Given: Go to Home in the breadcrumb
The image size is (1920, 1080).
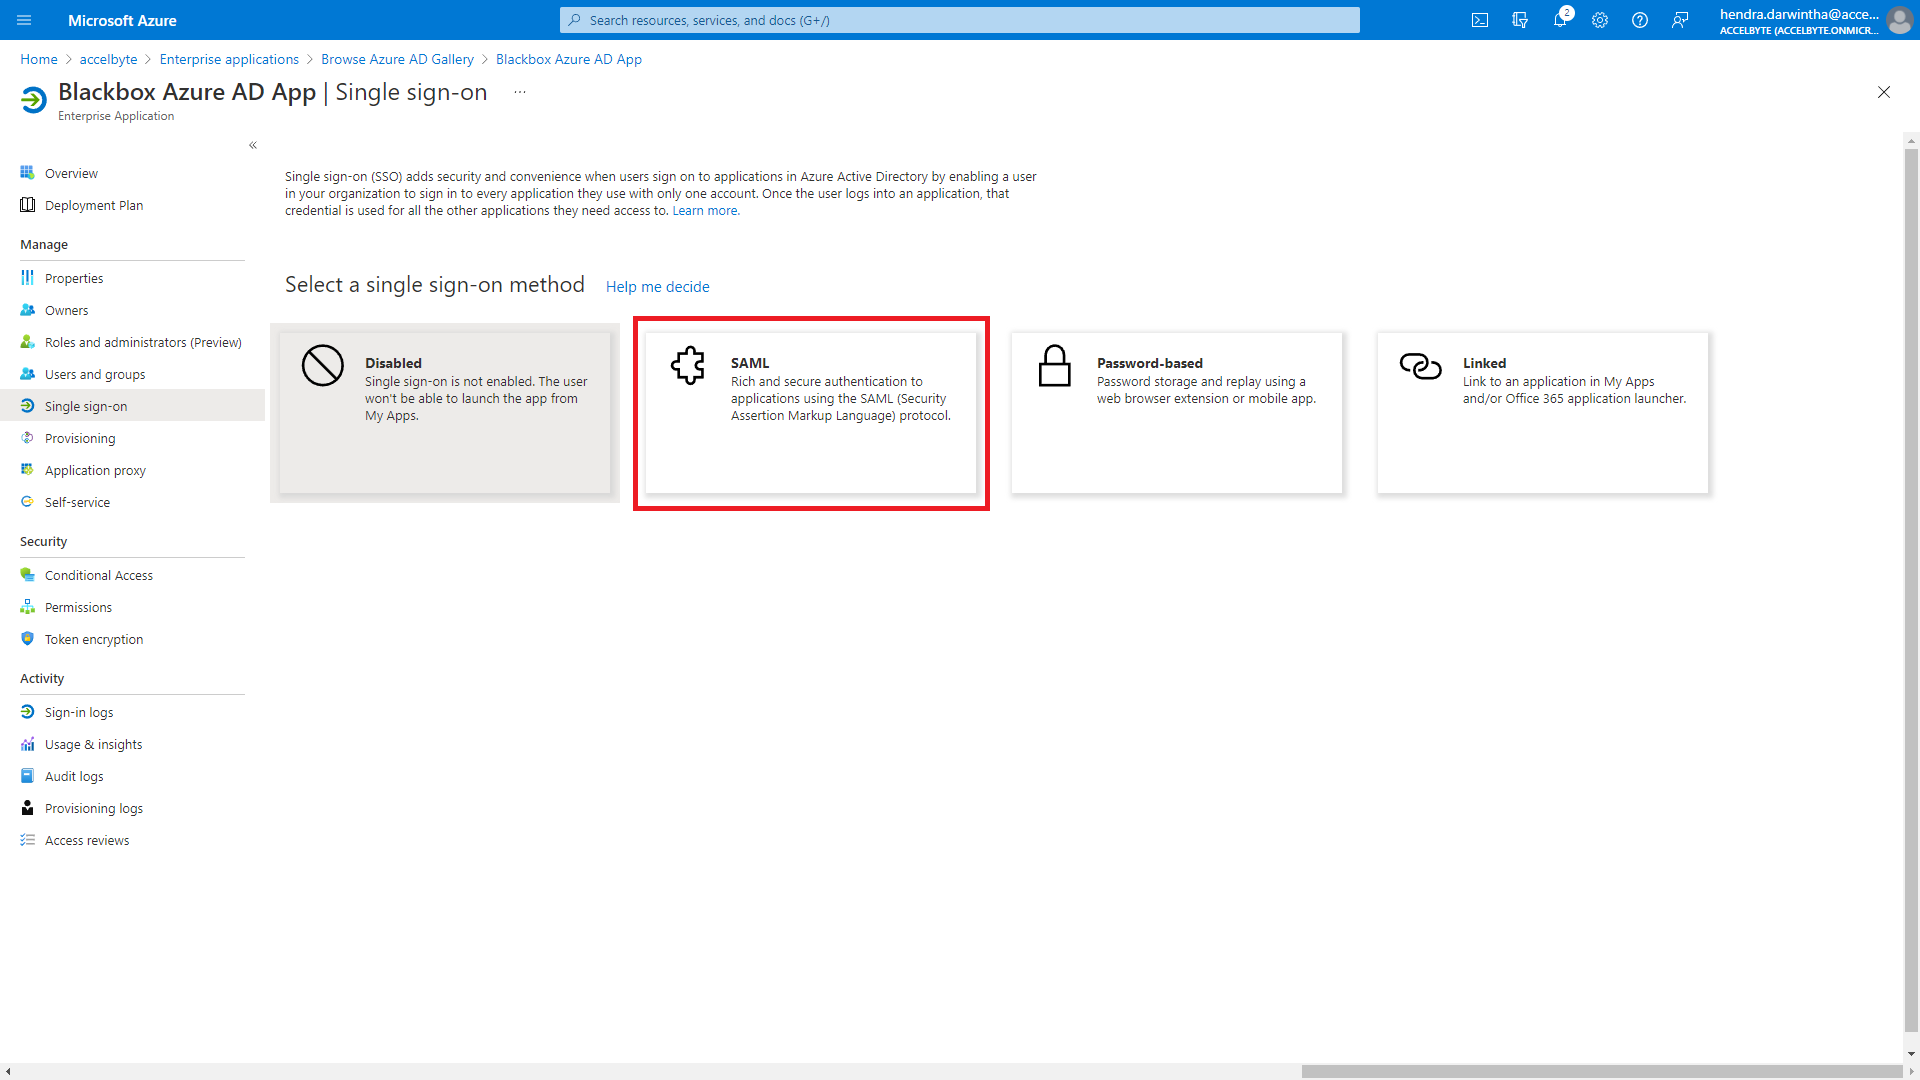Looking at the screenshot, I should pyautogui.click(x=39, y=59).
